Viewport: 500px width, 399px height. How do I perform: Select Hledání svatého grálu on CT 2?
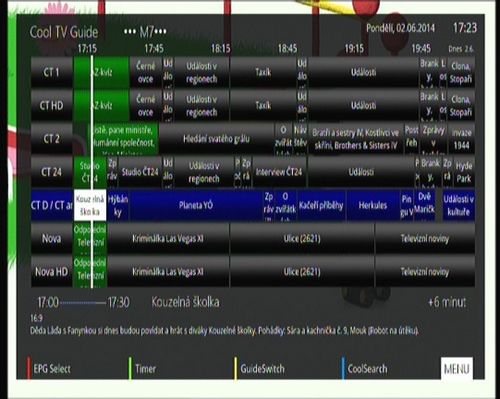click(x=216, y=139)
